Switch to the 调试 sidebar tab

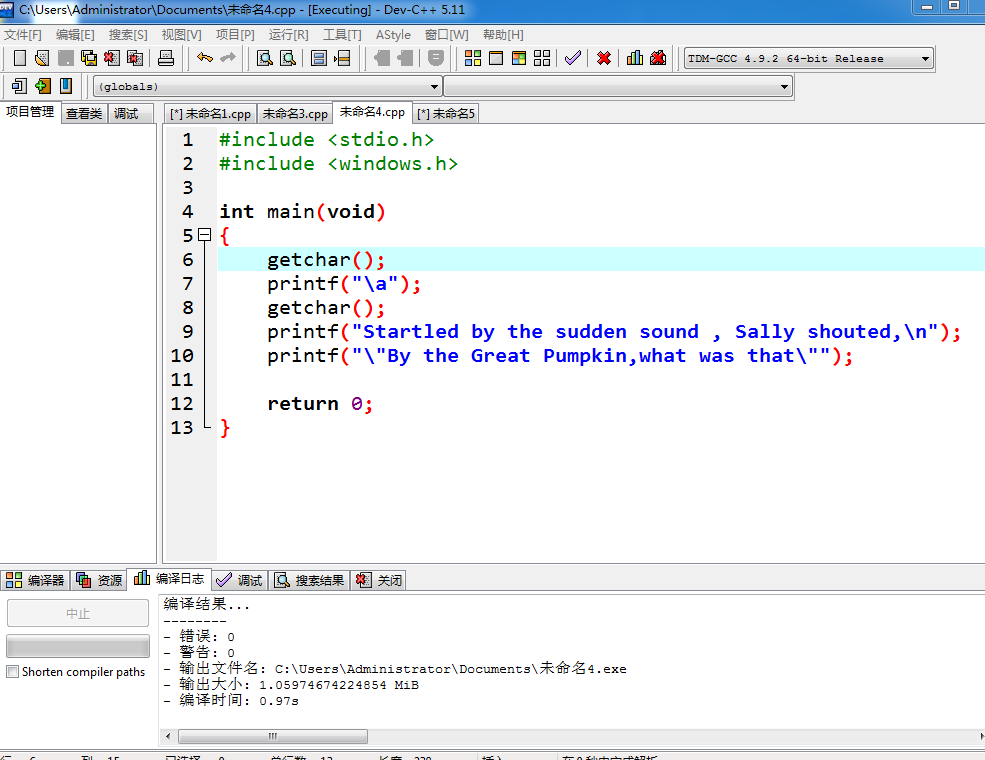click(129, 114)
